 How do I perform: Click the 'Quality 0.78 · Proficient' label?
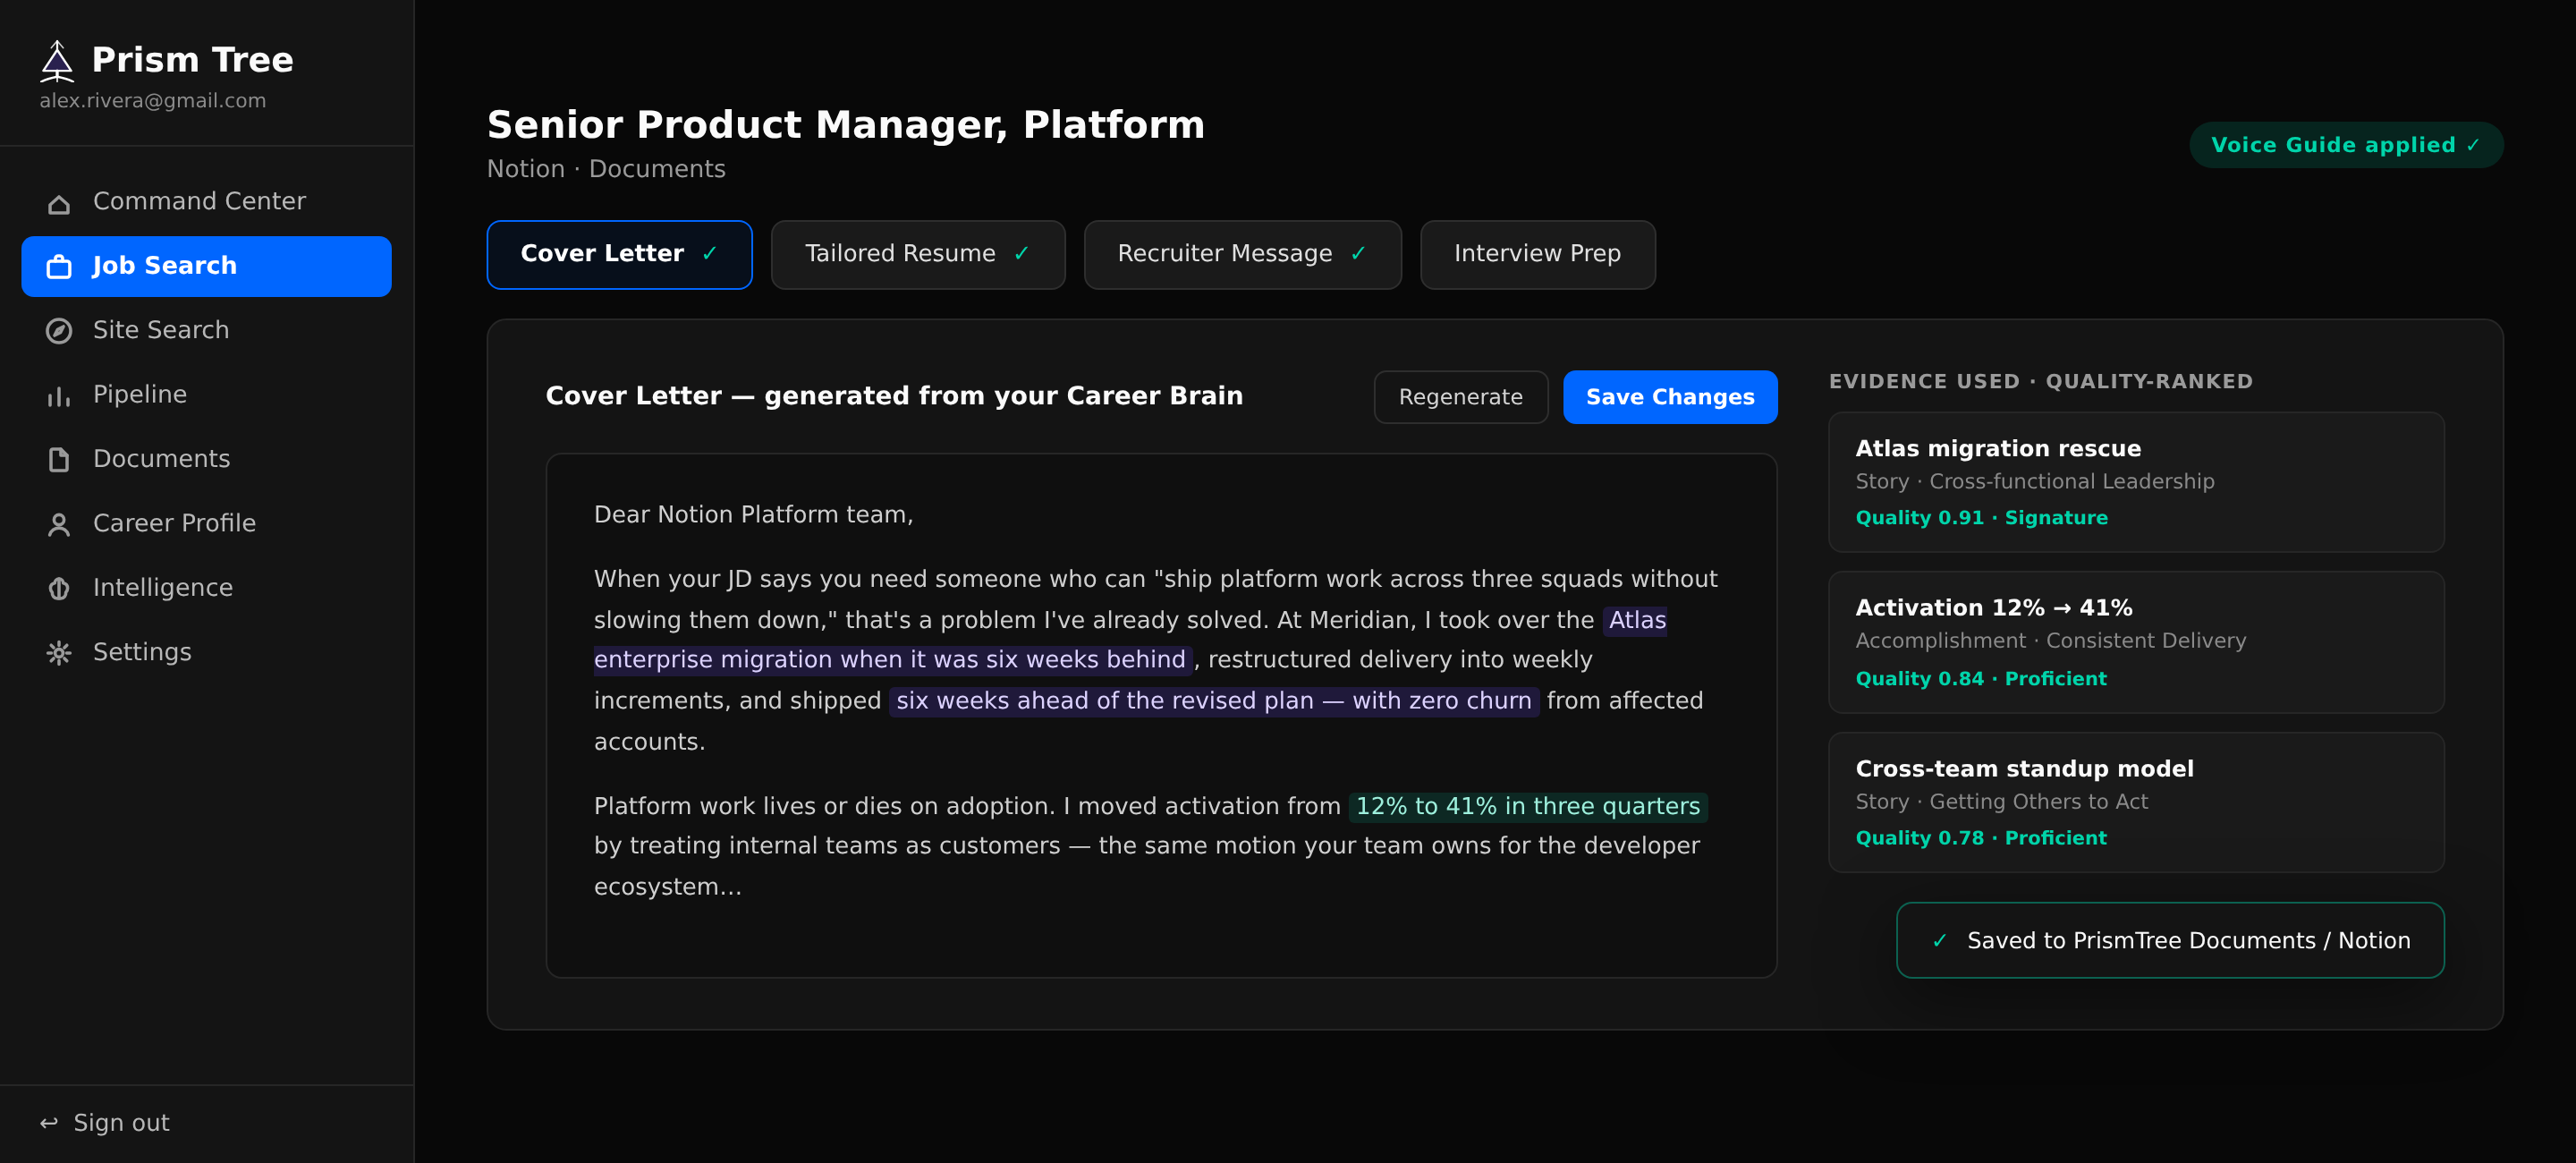(x=1981, y=838)
